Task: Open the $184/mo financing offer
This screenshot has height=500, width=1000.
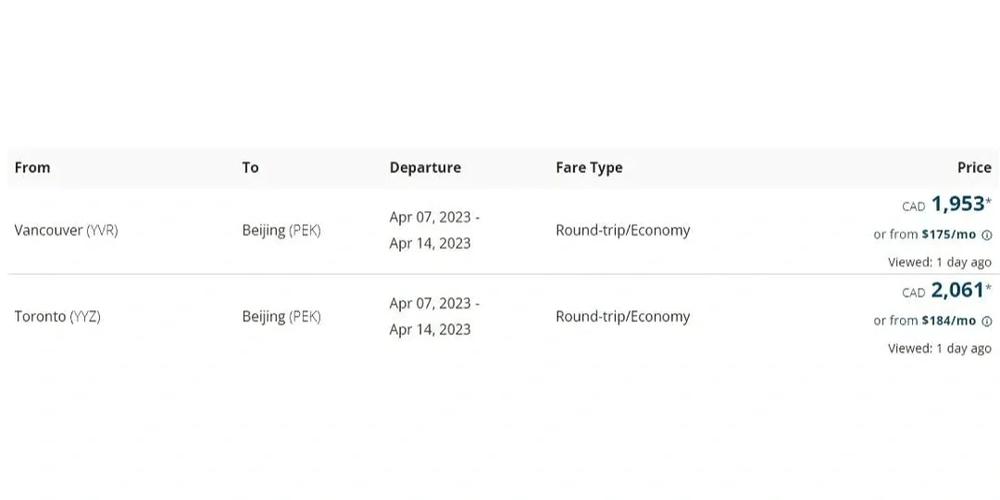Action: click(x=948, y=321)
